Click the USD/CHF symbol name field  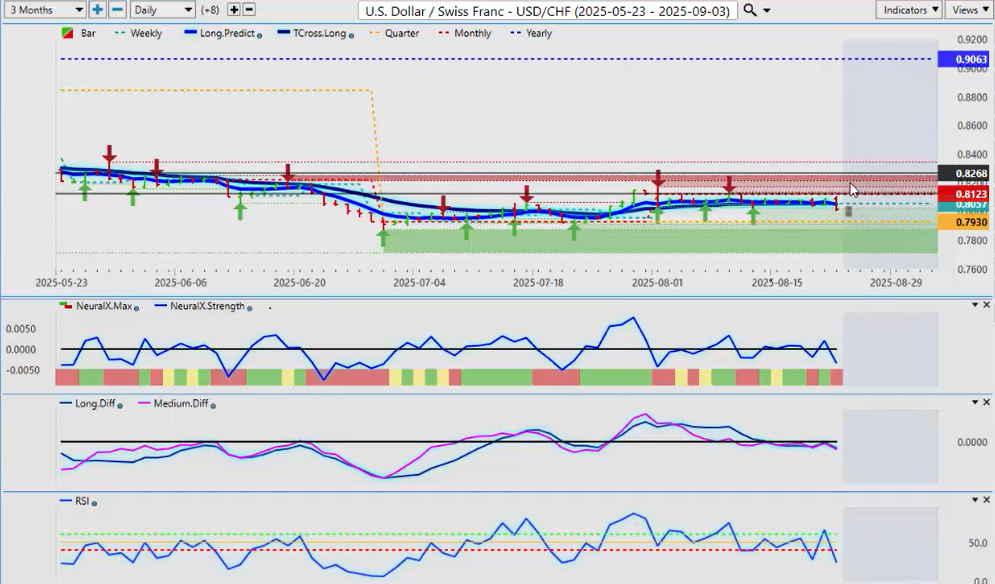(548, 10)
